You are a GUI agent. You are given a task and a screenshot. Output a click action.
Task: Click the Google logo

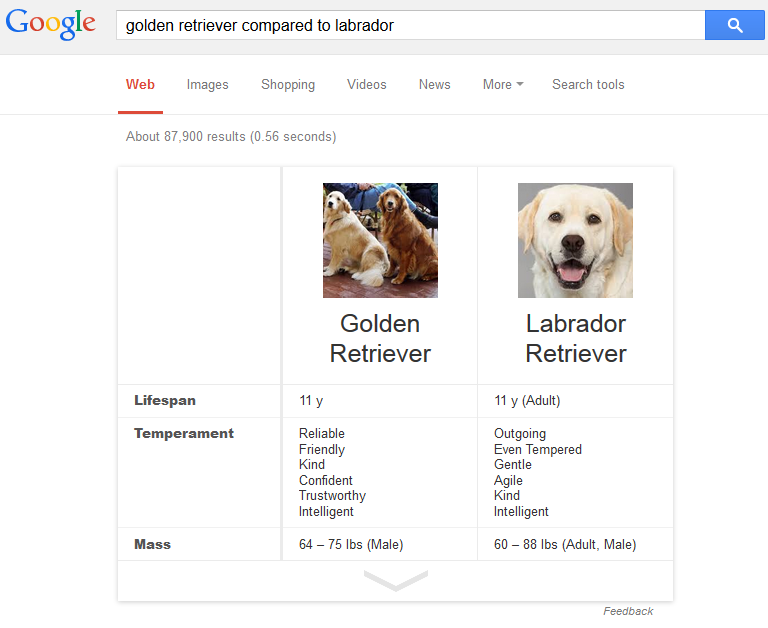[51, 25]
